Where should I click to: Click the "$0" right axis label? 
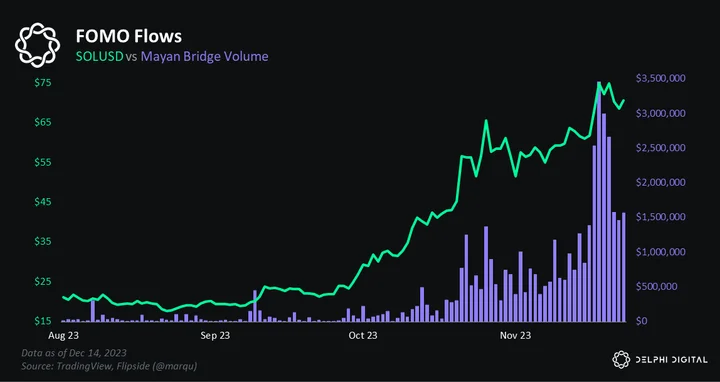[641, 321]
